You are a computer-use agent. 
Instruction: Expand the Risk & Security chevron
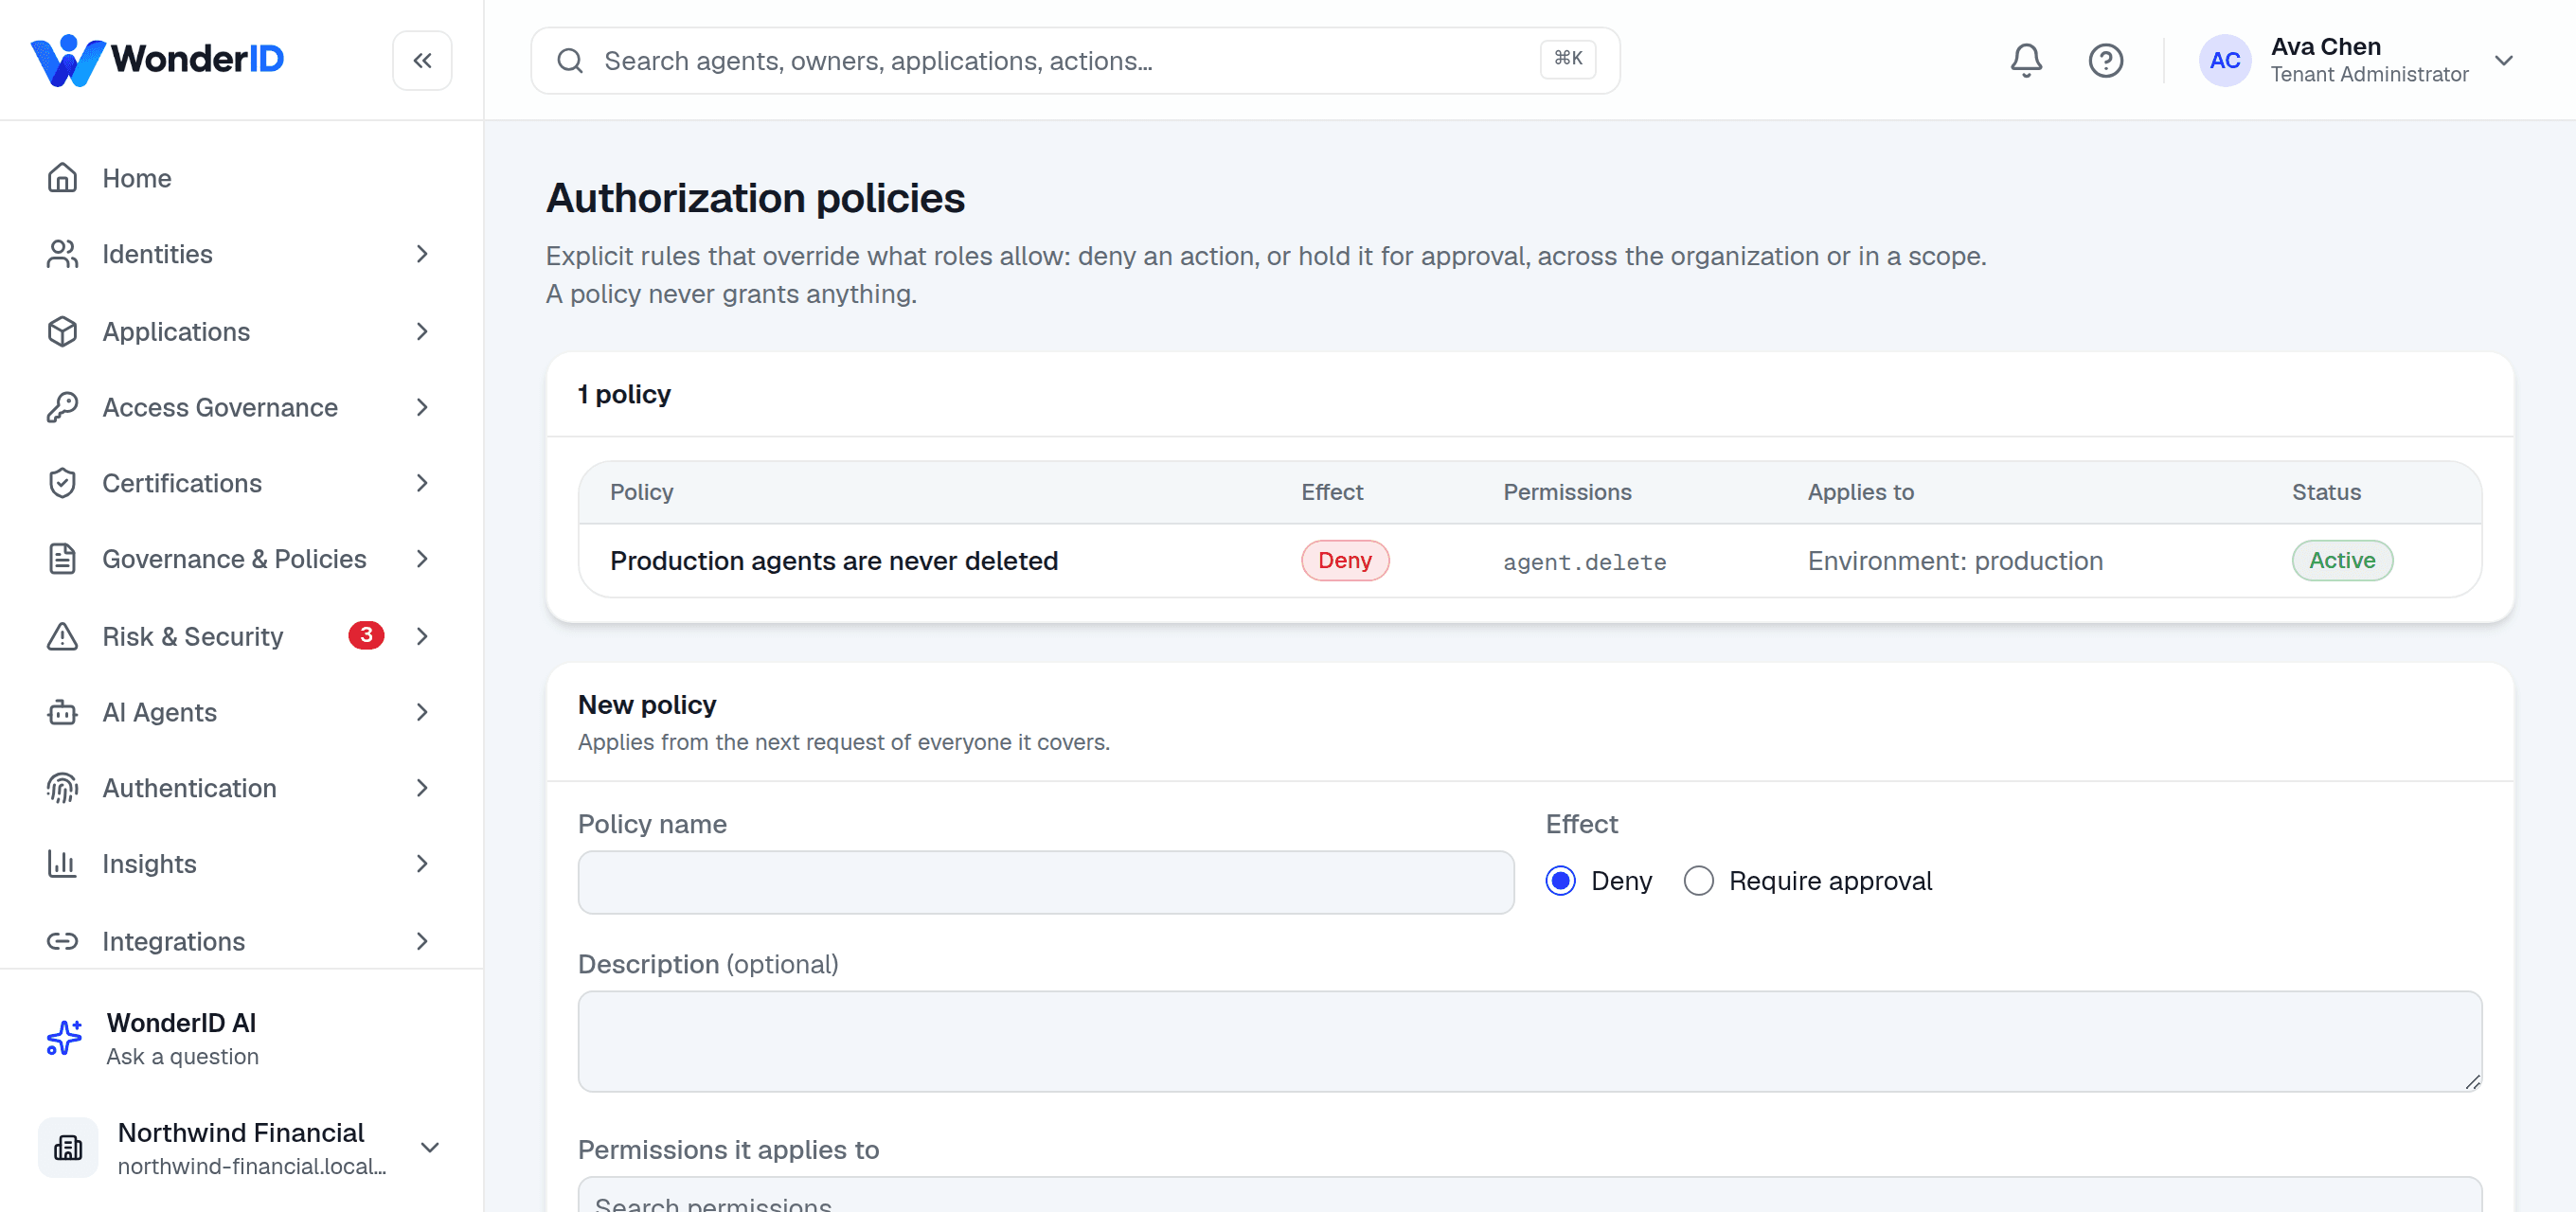tap(422, 637)
